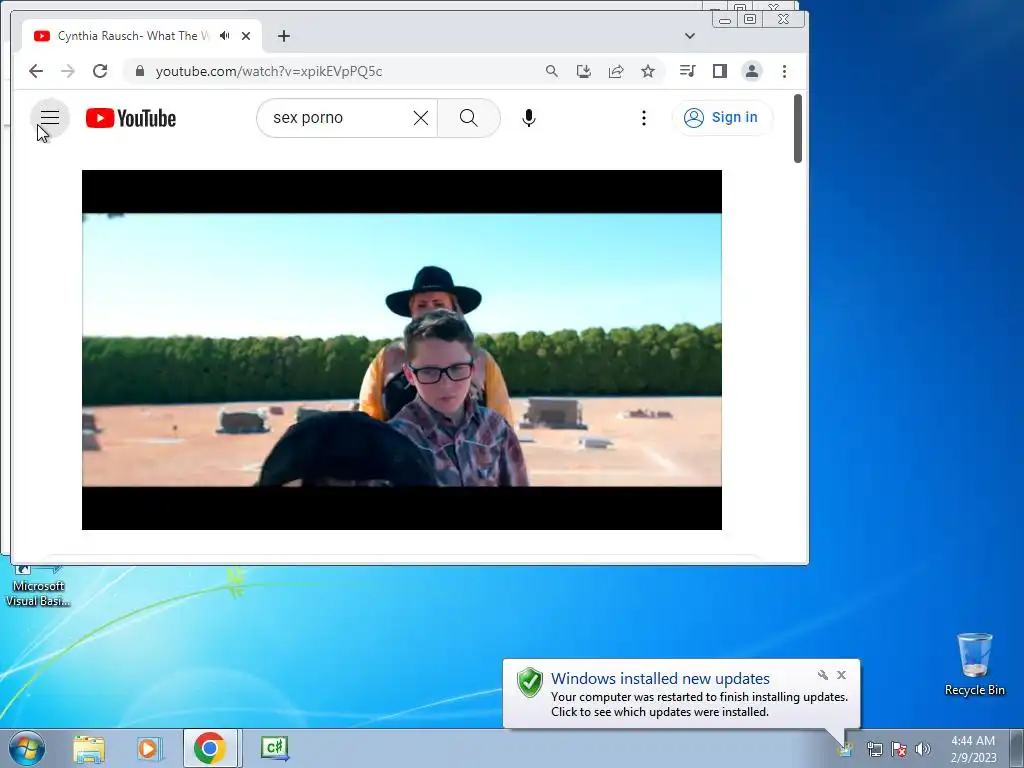Screen dimensions: 1024x768
Task: Open the Chrome profile avatar menu
Action: click(752, 71)
